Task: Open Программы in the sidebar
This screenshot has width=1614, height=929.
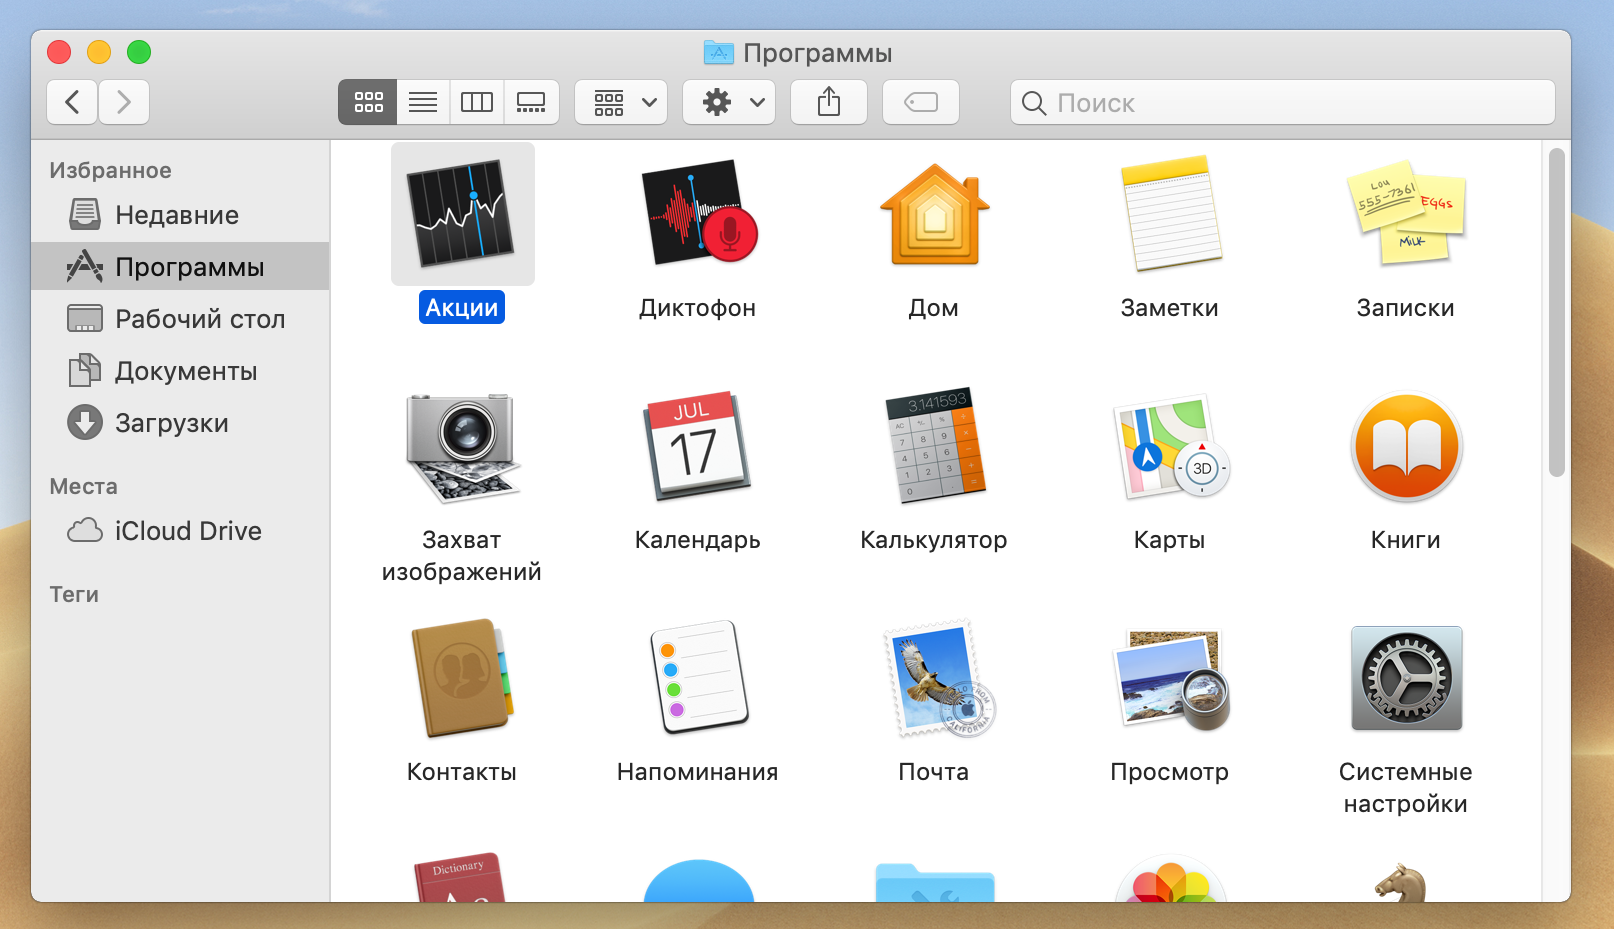Action: 180,266
